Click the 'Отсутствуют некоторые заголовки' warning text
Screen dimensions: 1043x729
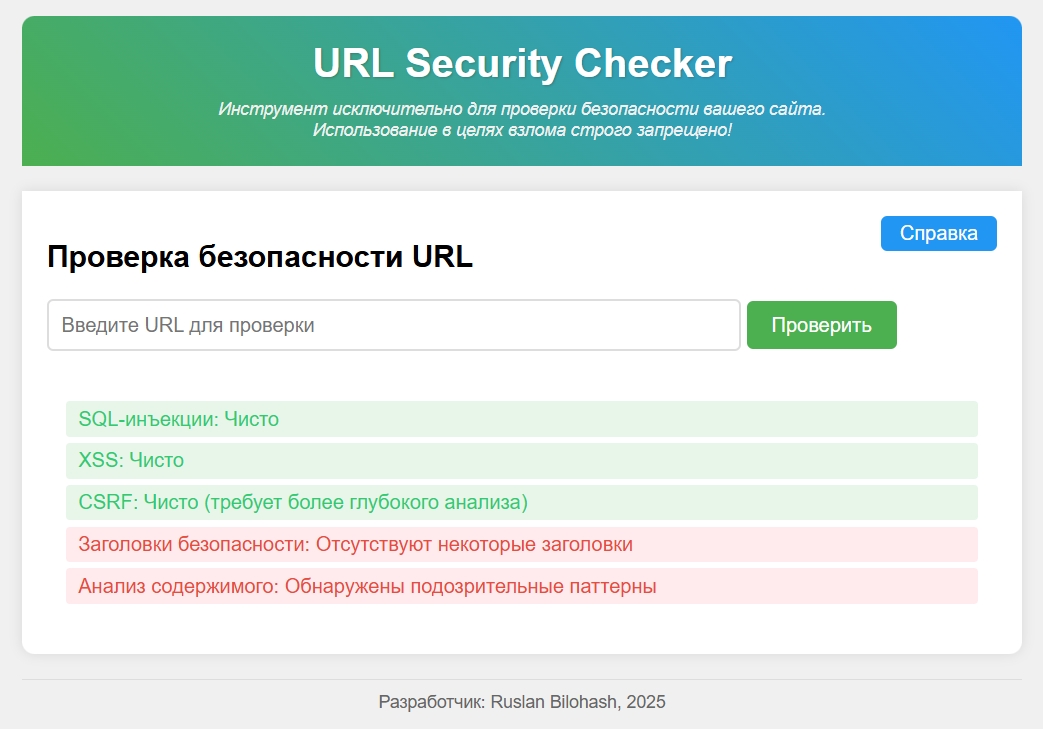pyautogui.click(x=474, y=545)
